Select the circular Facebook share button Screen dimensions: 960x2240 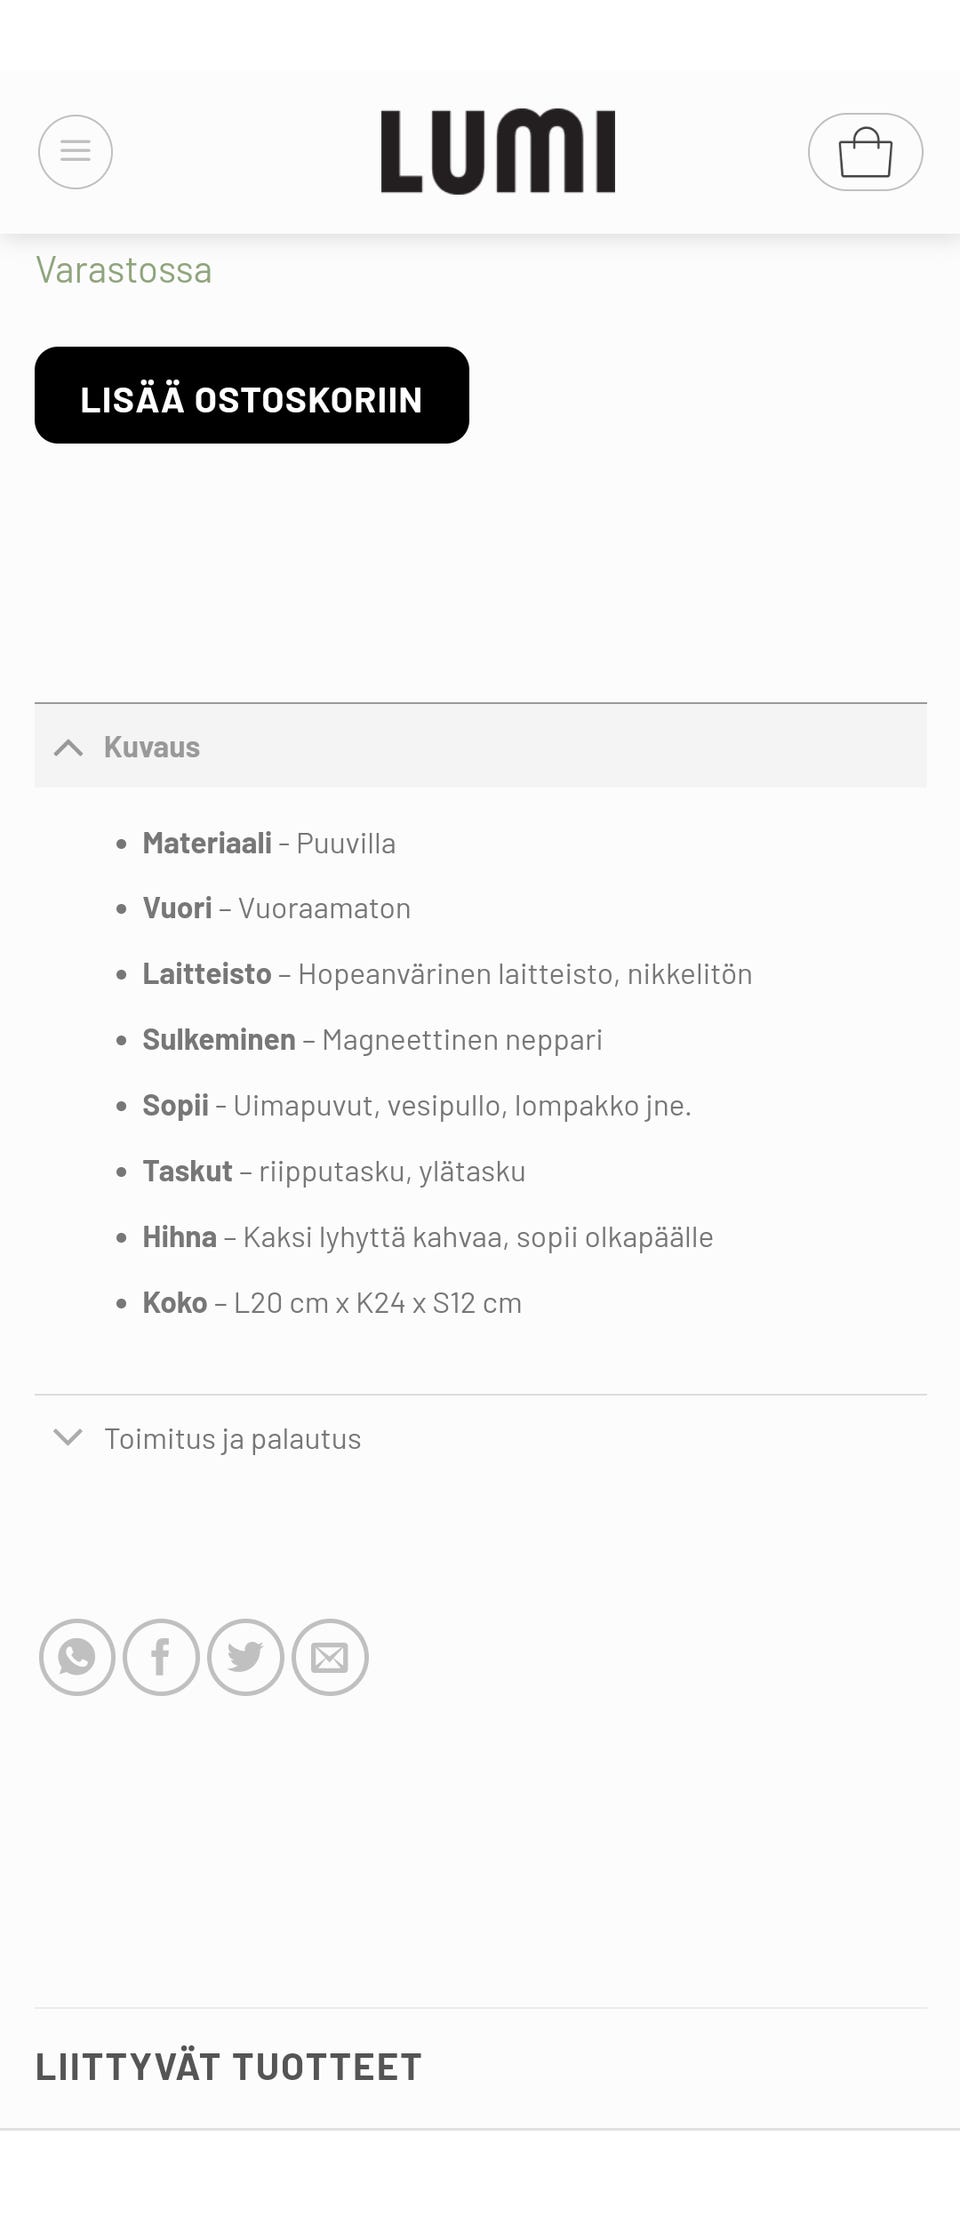160,1657
